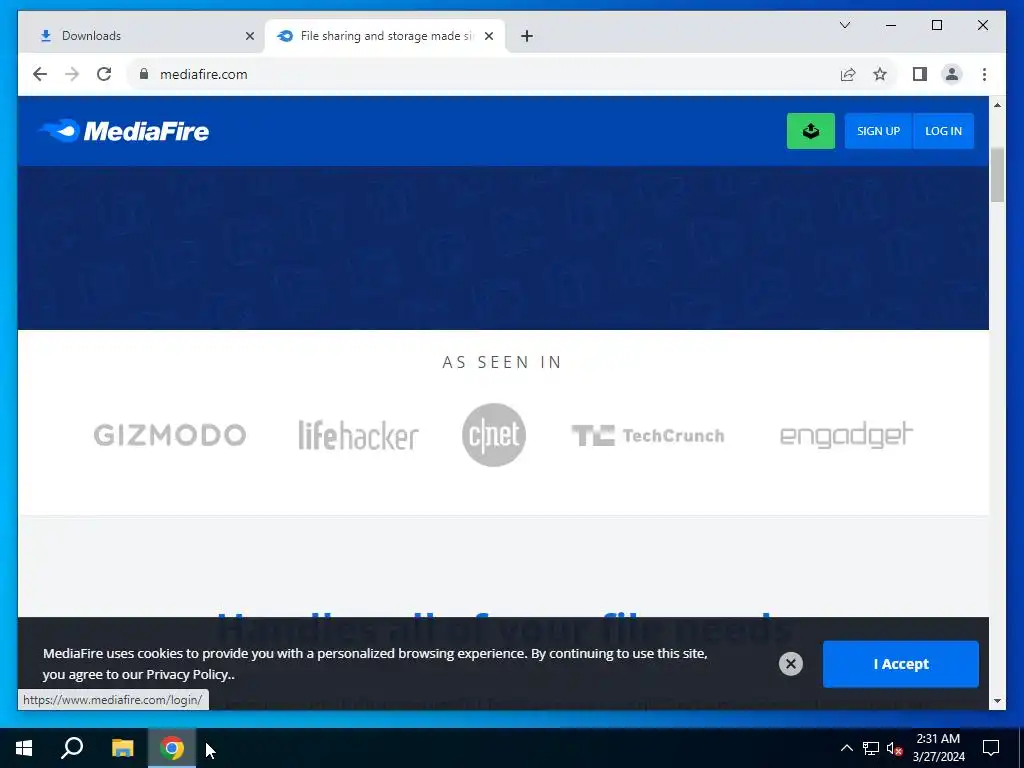Open the notification center
This screenshot has height=768, width=1024.
click(x=991, y=748)
